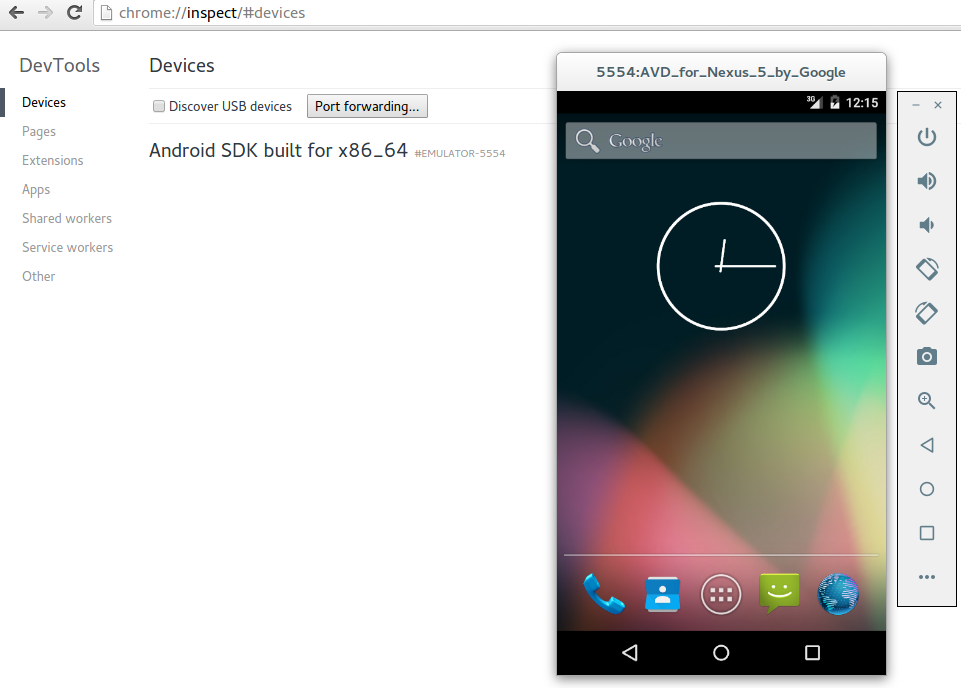Lower volume with the emulator volume down icon

[x=927, y=225]
